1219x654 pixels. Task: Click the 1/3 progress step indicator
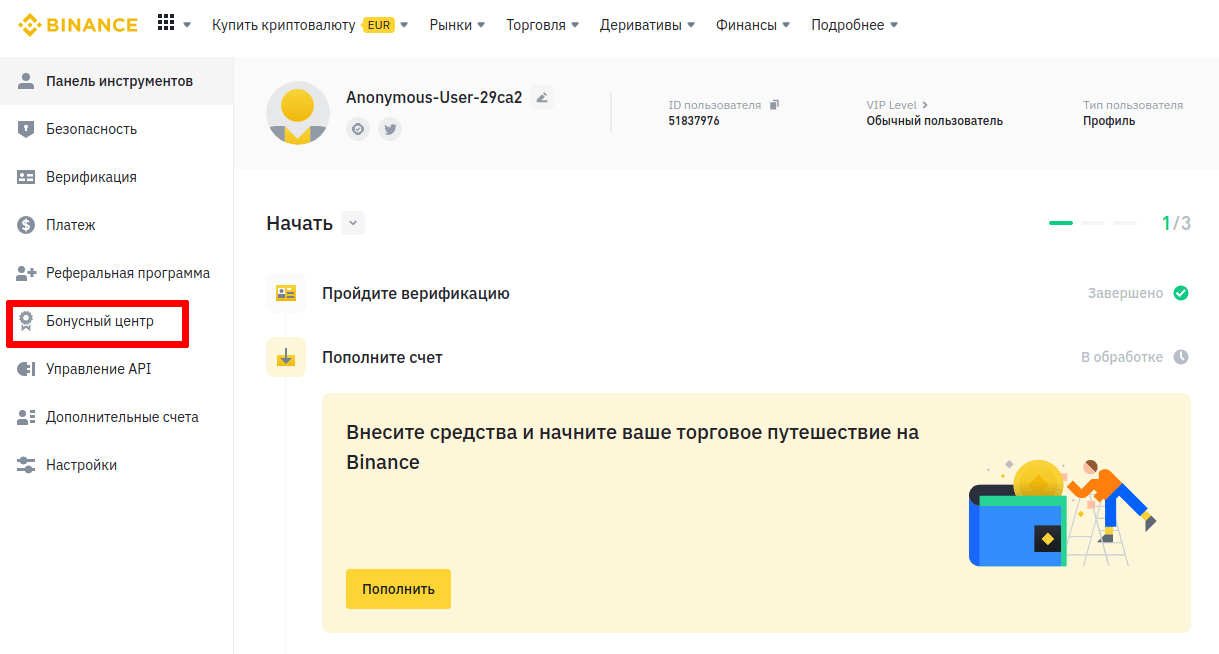[x=1175, y=223]
